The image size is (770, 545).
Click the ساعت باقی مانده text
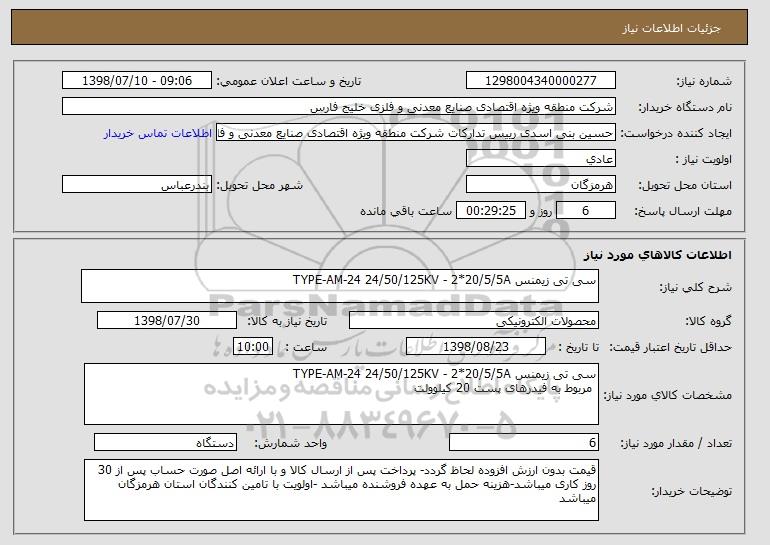[406, 211]
